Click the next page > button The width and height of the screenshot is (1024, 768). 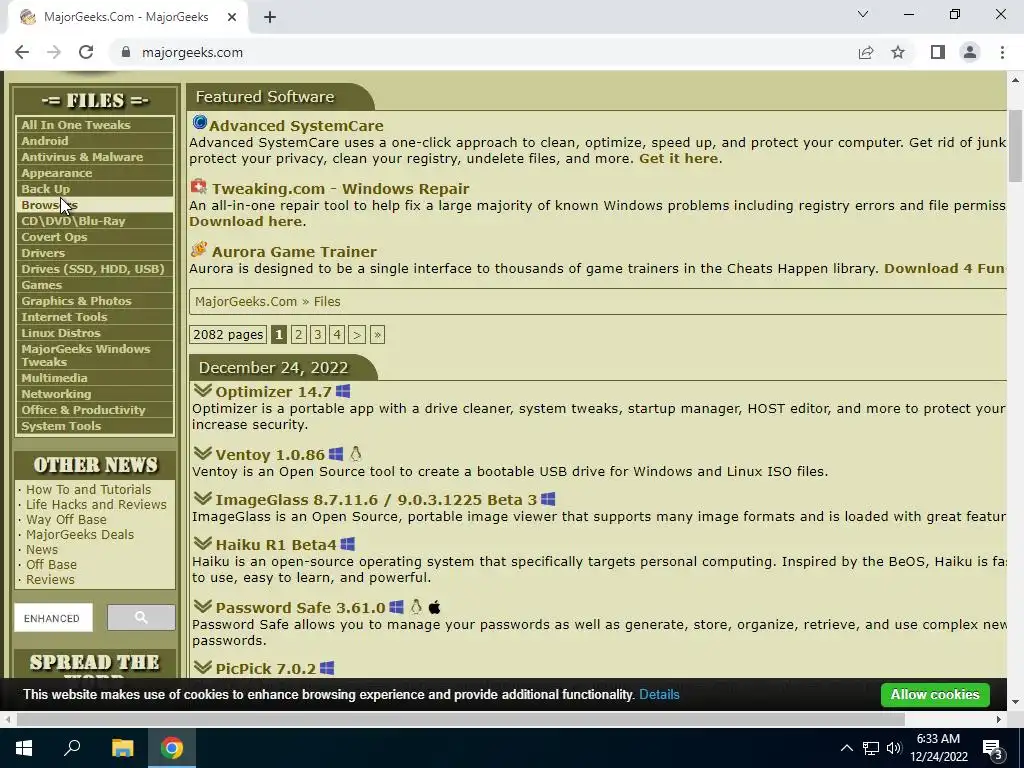click(357, 334)
